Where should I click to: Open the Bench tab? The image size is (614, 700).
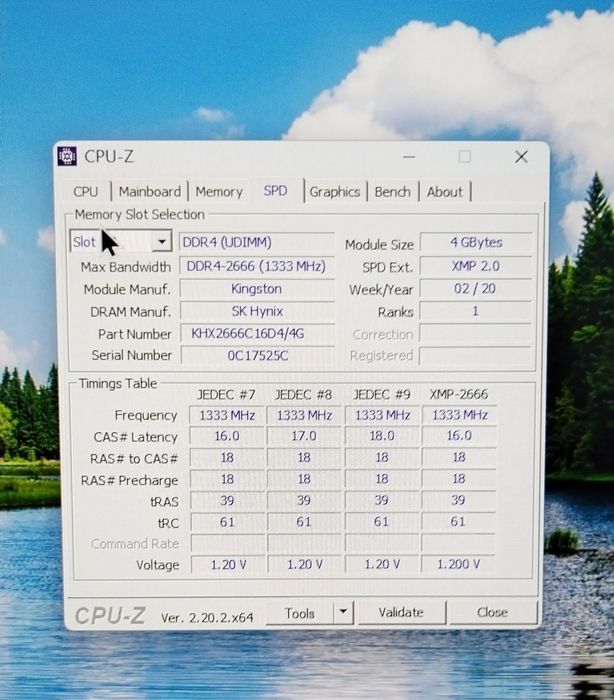pos(393,192)
